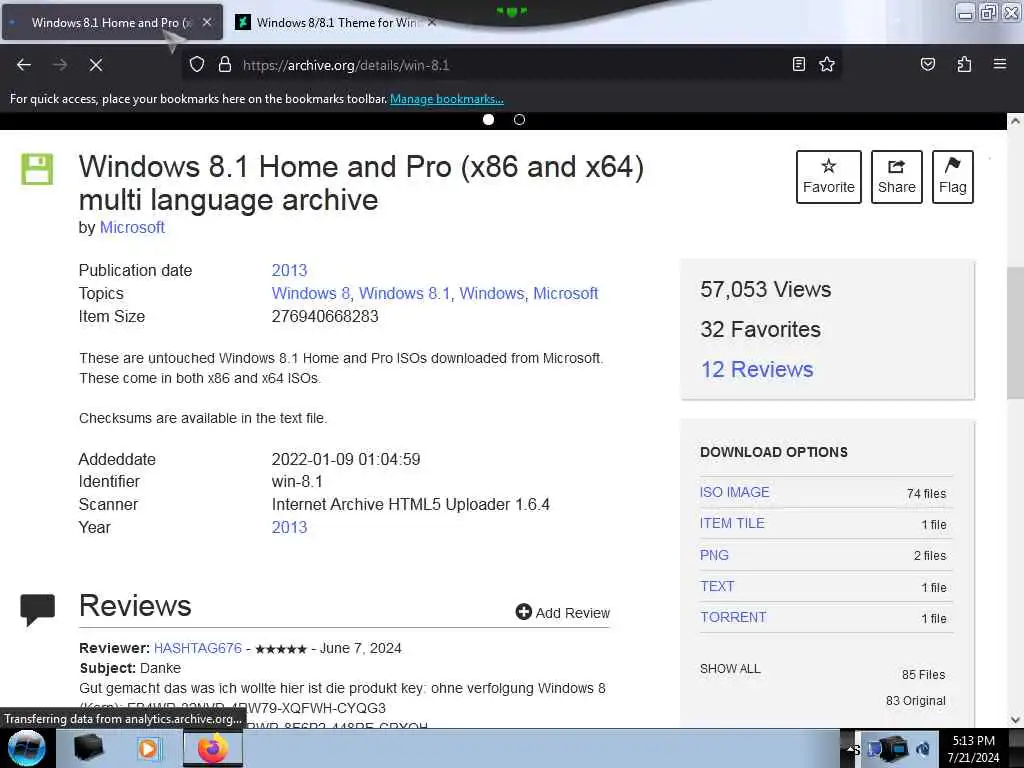This screenshot has height=768, width=1024.
Task: Stop loading the page
Action: coord(95,65)
